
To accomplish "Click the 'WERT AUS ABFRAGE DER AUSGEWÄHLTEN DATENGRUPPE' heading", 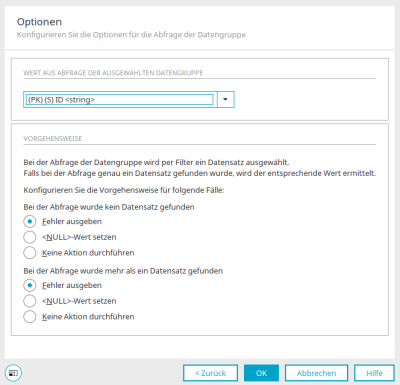I will [x=113, y=73].
